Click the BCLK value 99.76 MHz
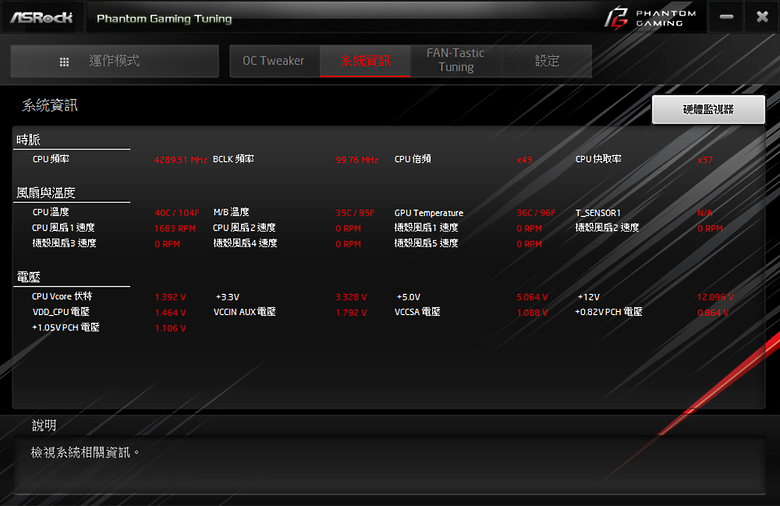 357,160
